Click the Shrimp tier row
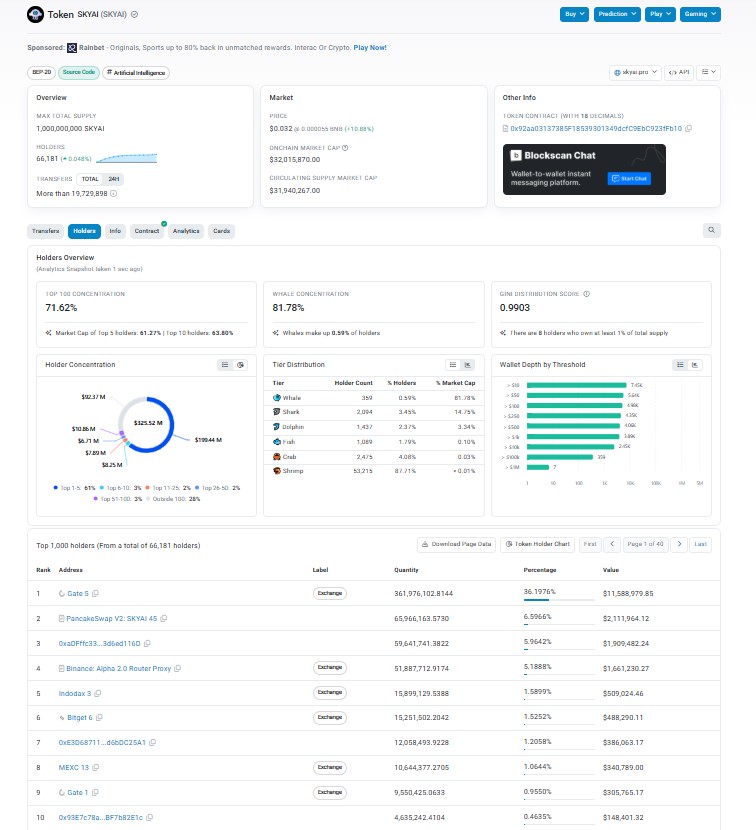 pos(374,471)
